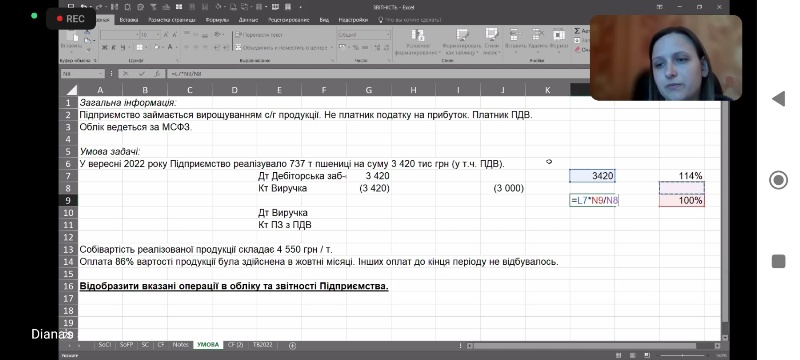This screenshot has width=800, height=360.
Task: Cancel the formula with the X icon
Action: pos(126,74)
